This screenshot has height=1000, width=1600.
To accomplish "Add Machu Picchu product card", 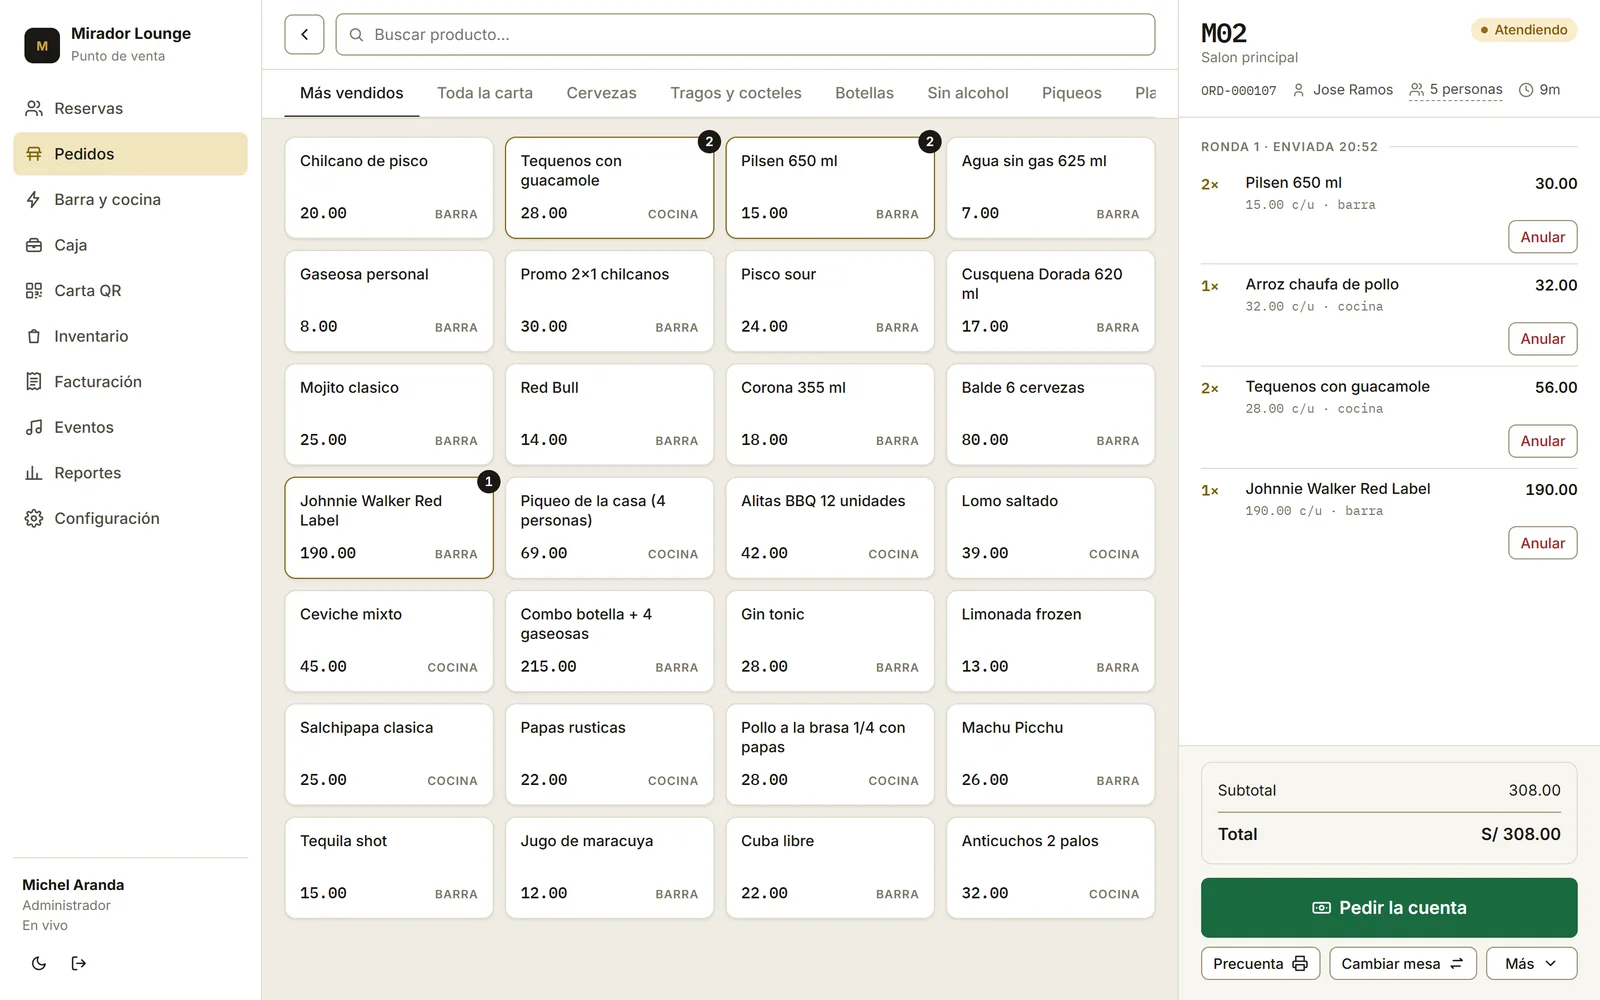I will (x=1050, y=754).
